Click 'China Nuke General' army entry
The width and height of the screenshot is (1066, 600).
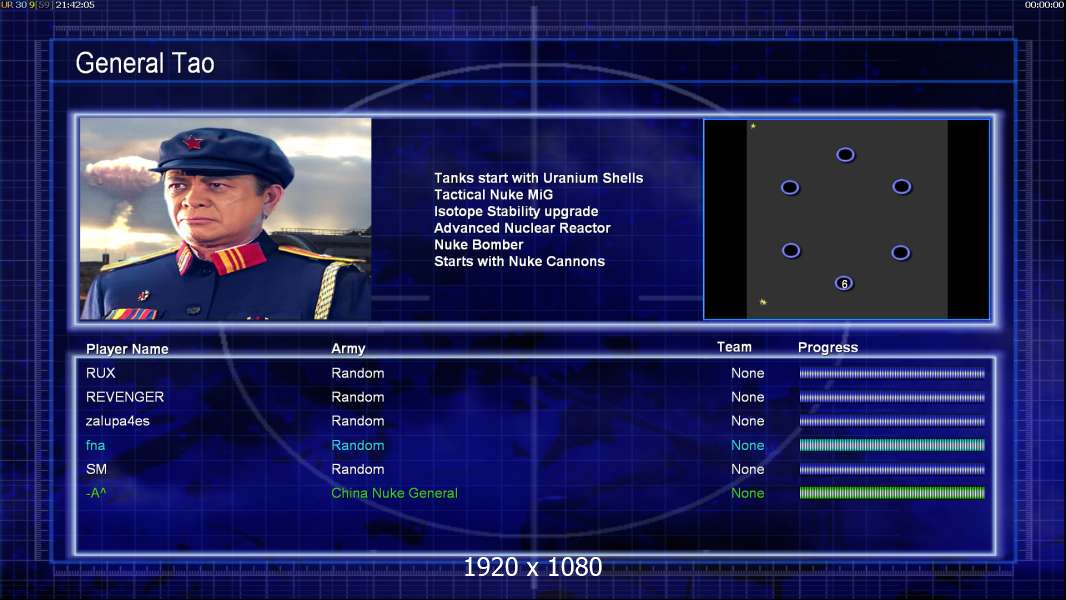394,493
